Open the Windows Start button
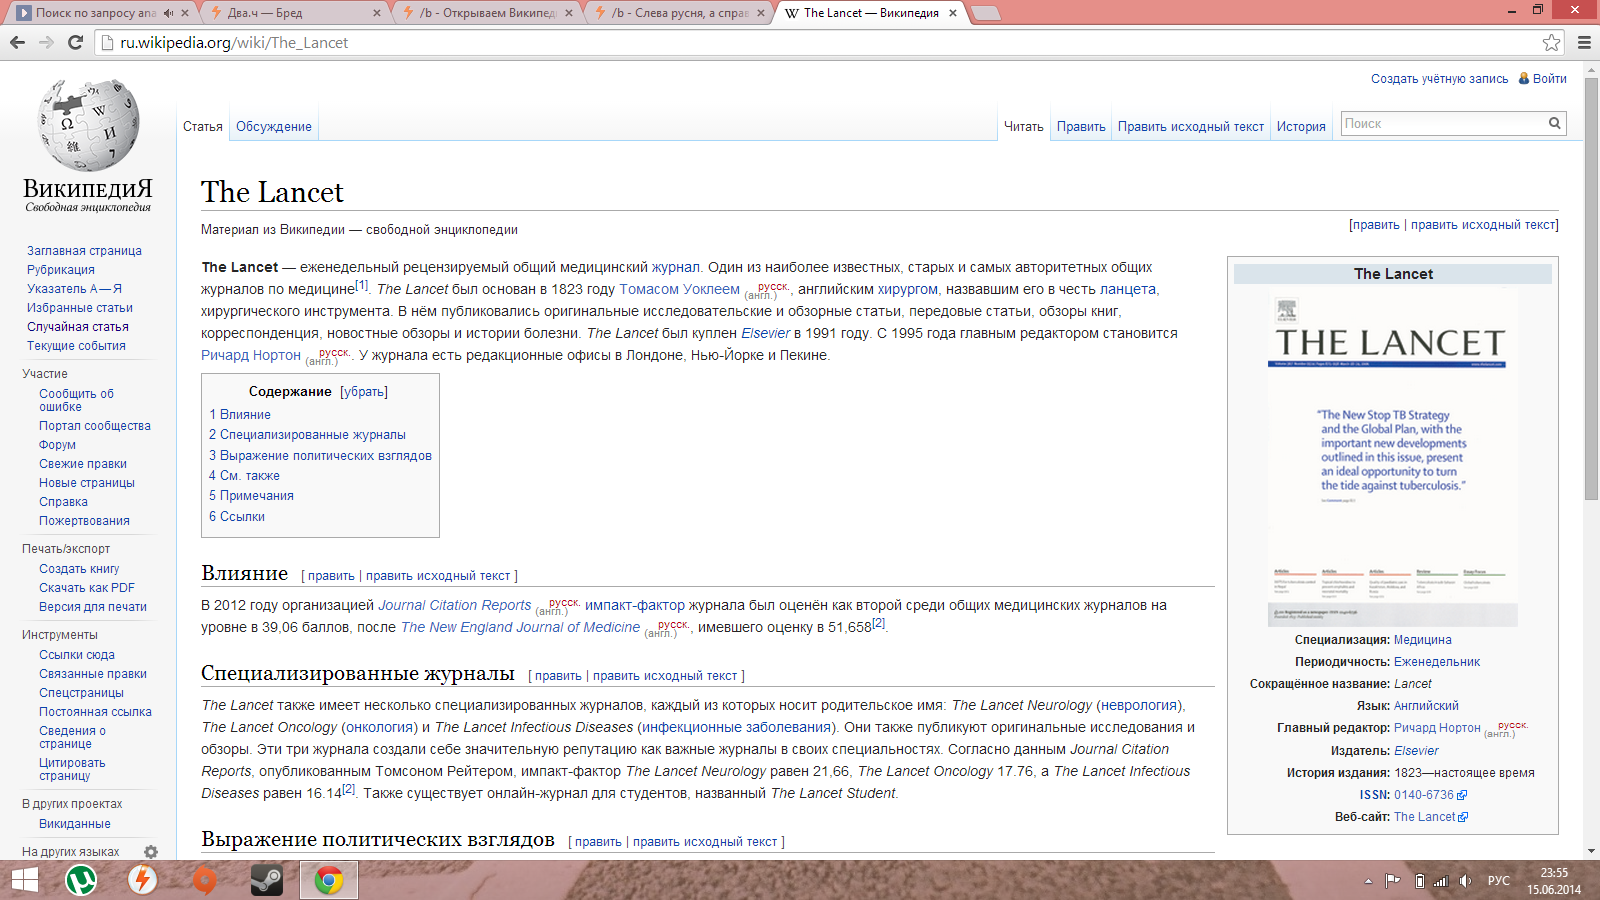This screenshot has height=900, width=1600. pyautogui.click(x=25, y=880)
